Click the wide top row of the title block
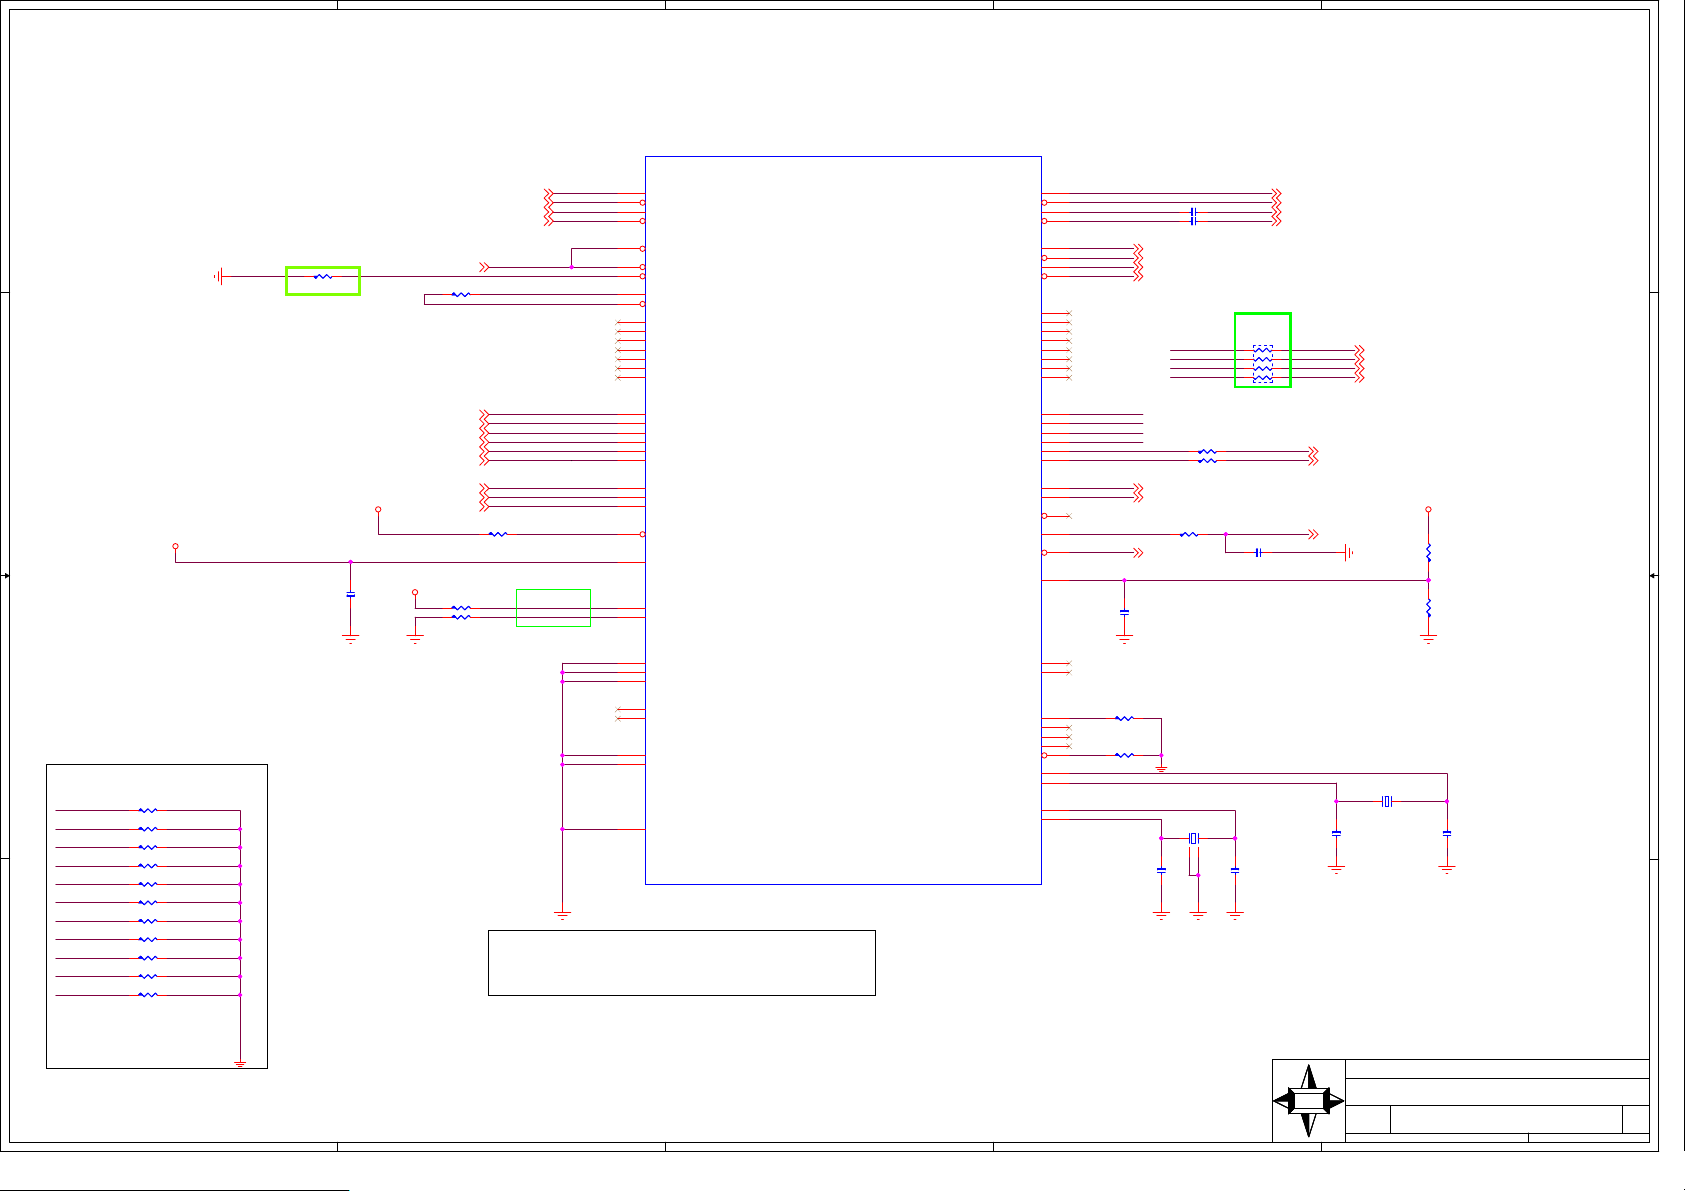The width and height of the screenshot is (1685, 1191). pos(1497,1069)
